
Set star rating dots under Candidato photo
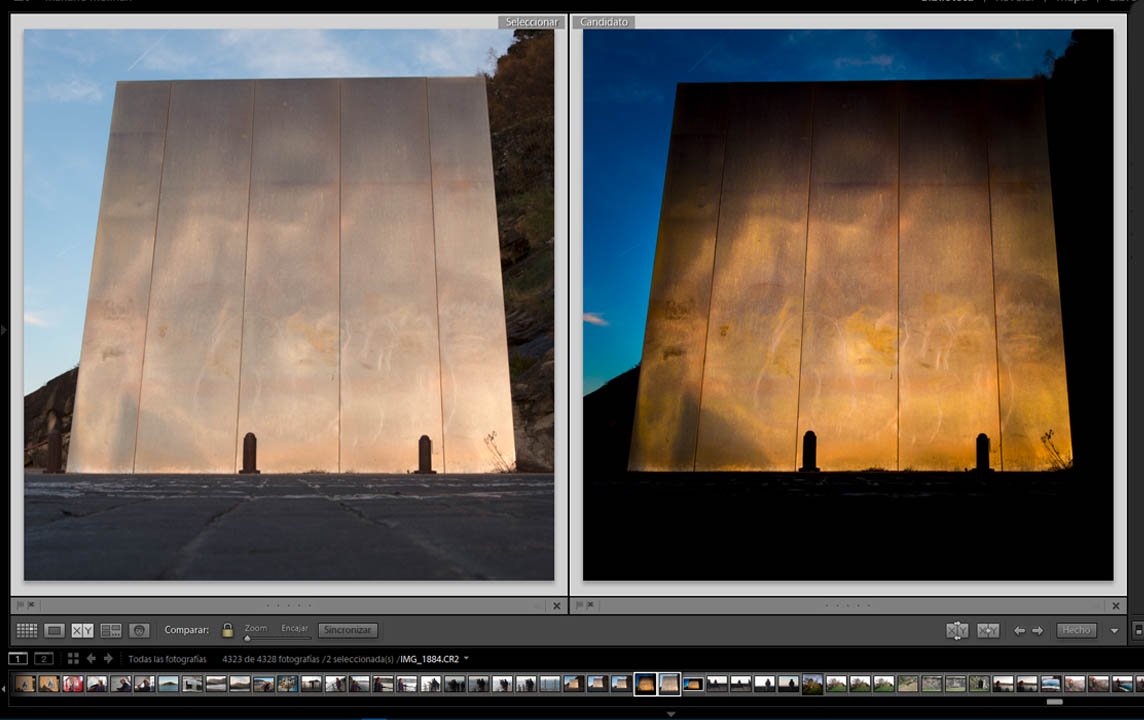(x=848, y=605)
